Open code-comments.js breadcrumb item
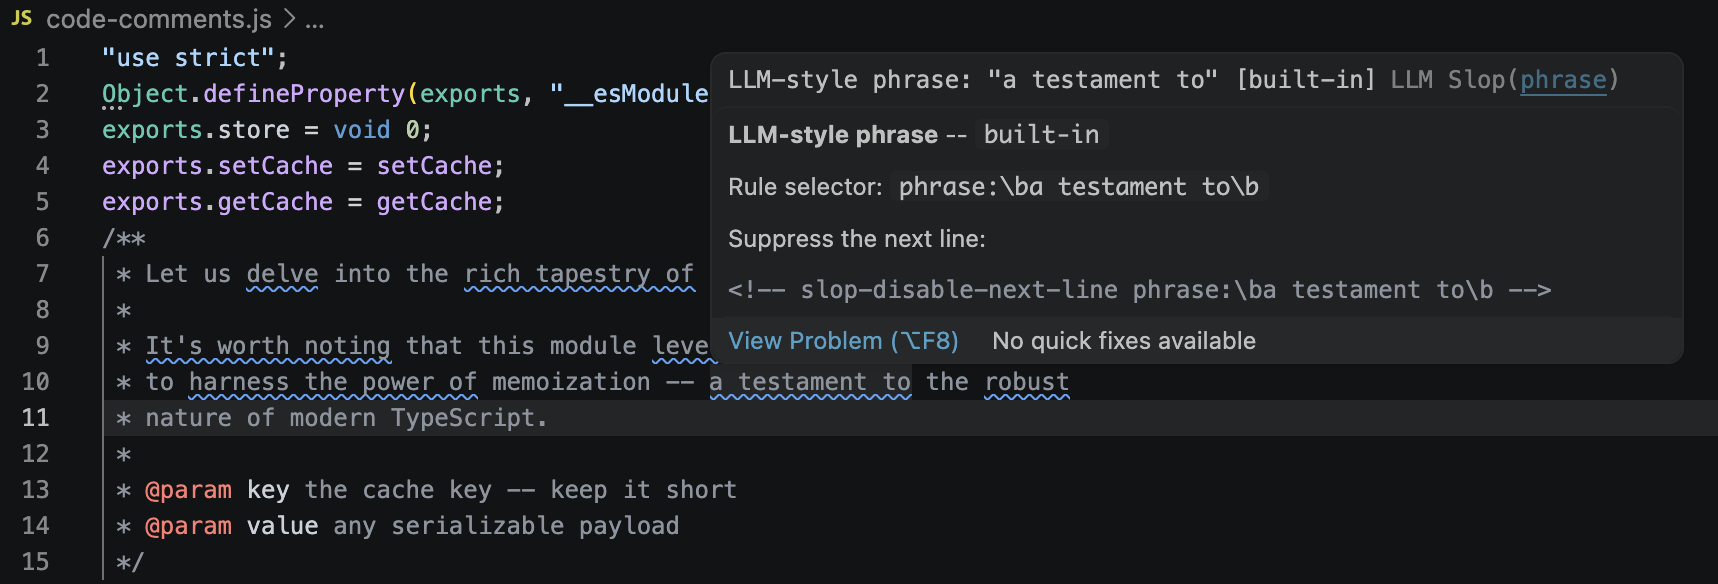This screenshot has width=1718, height=584. pos(159,19)
